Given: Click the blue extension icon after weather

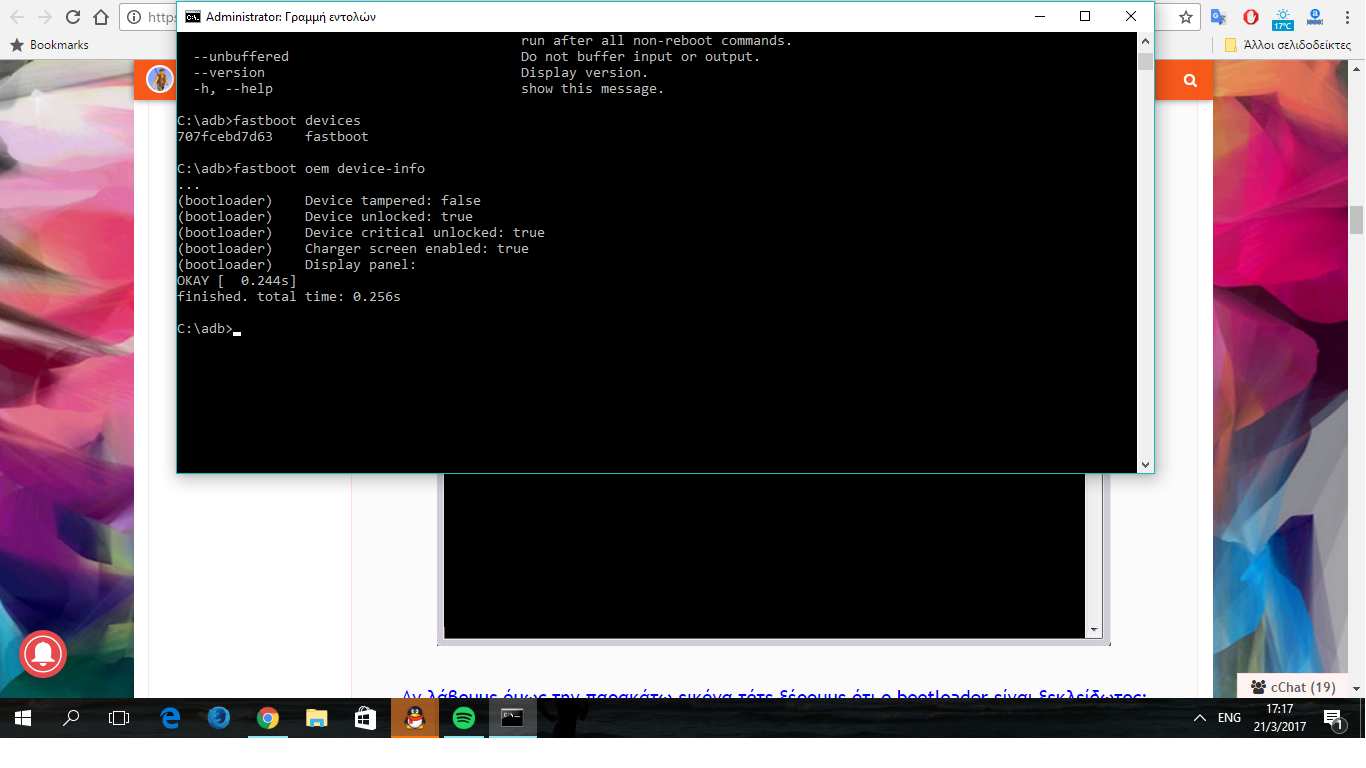Looking at the screenshot, I should 1315,17.
